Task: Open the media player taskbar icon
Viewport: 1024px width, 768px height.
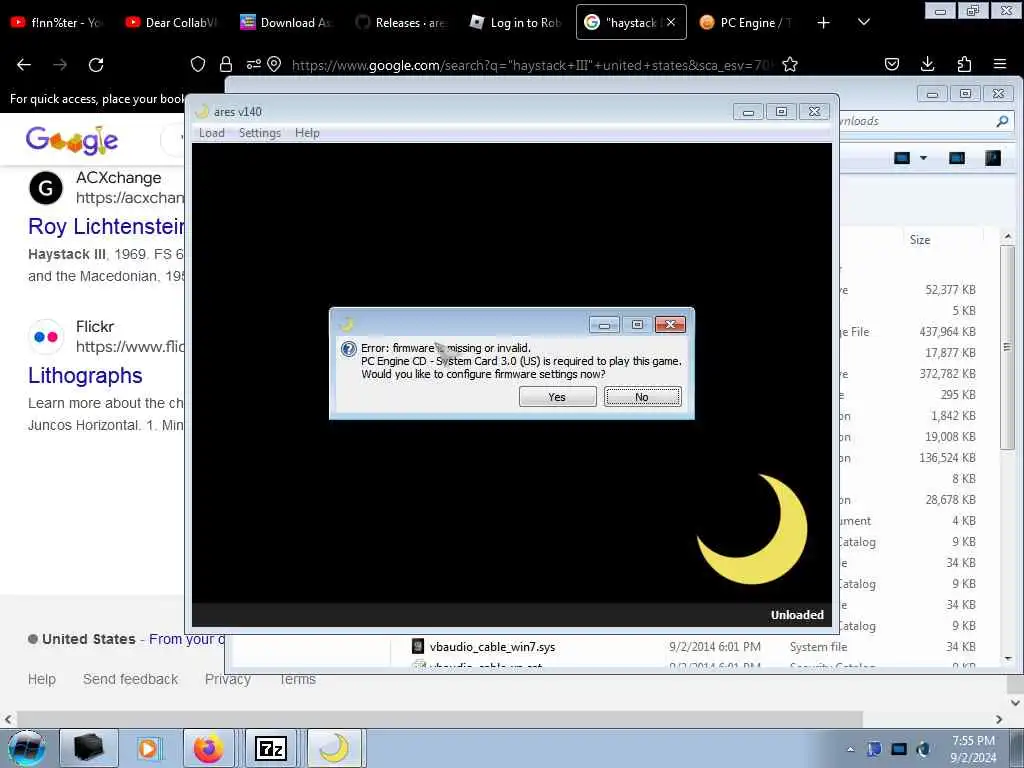Action: point(148,748)
